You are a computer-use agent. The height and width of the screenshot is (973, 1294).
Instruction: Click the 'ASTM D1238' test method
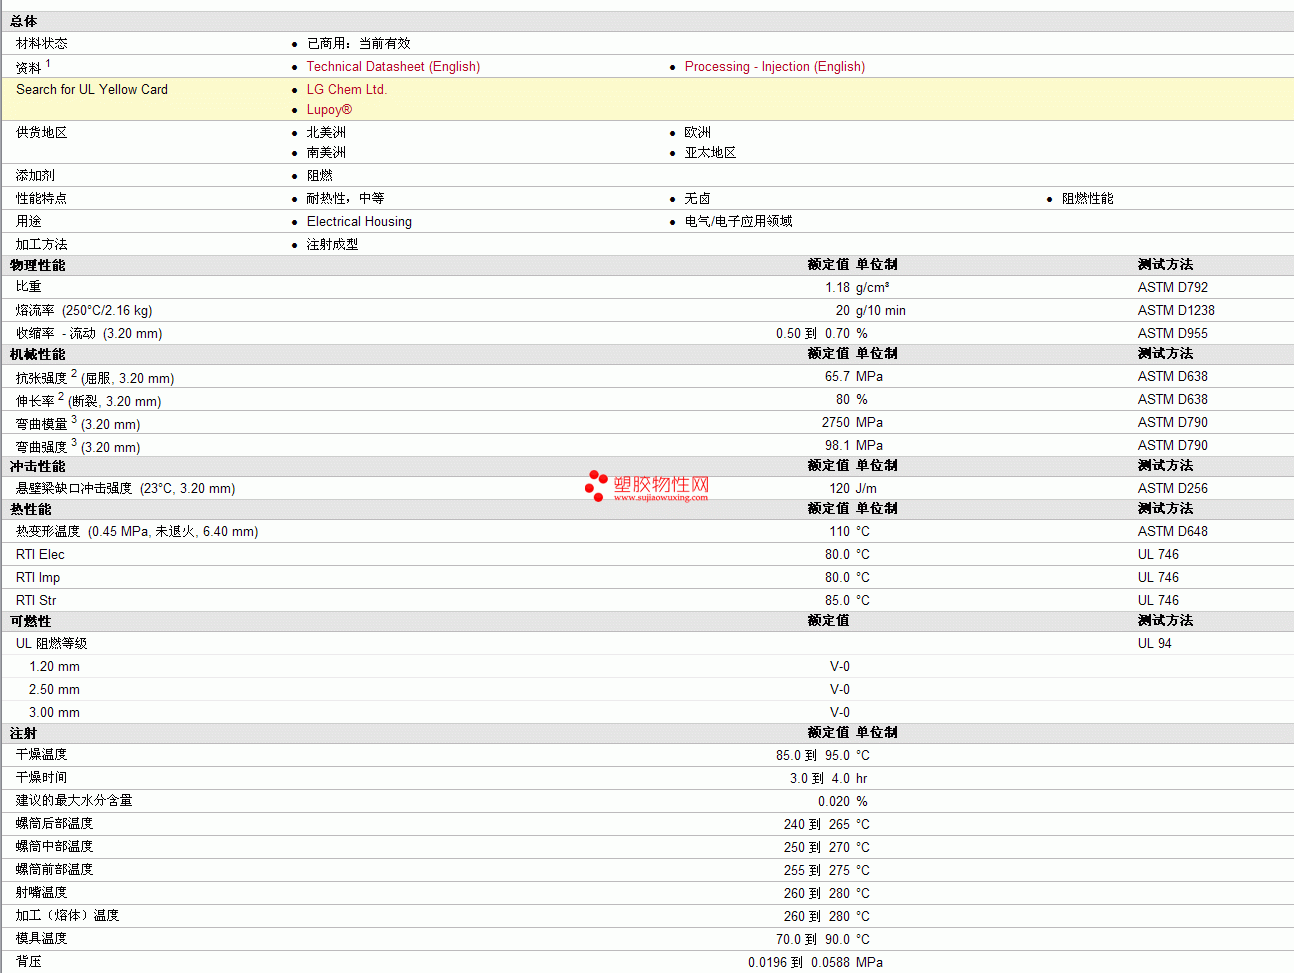[x=1176, y=311]
